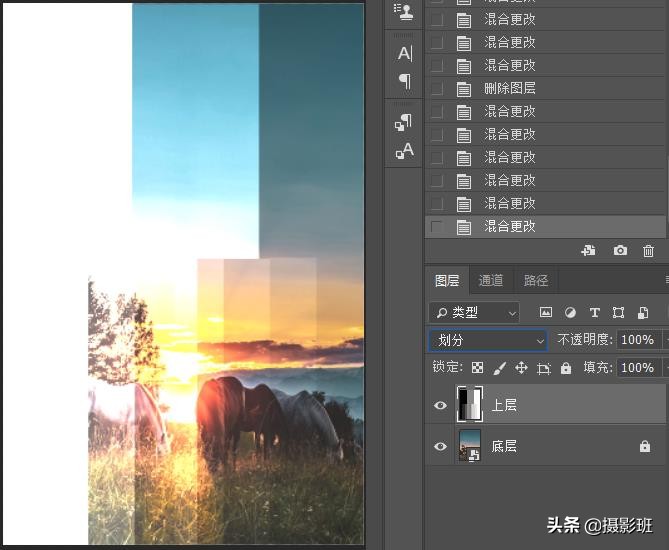Click the 不透明度 opacity value field
669x550 pixels.
(x=637, y=340)
